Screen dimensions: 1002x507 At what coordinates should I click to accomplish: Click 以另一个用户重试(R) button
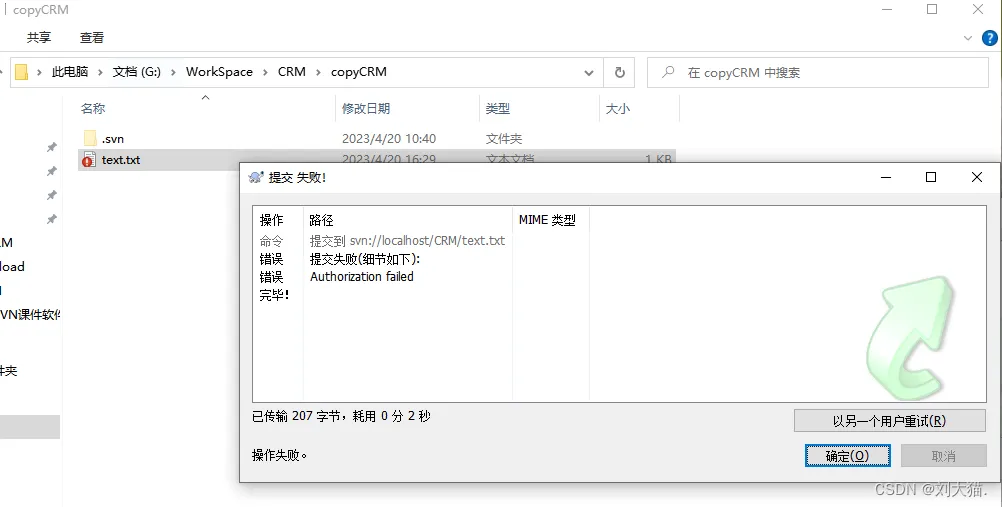tap(890, 421)
